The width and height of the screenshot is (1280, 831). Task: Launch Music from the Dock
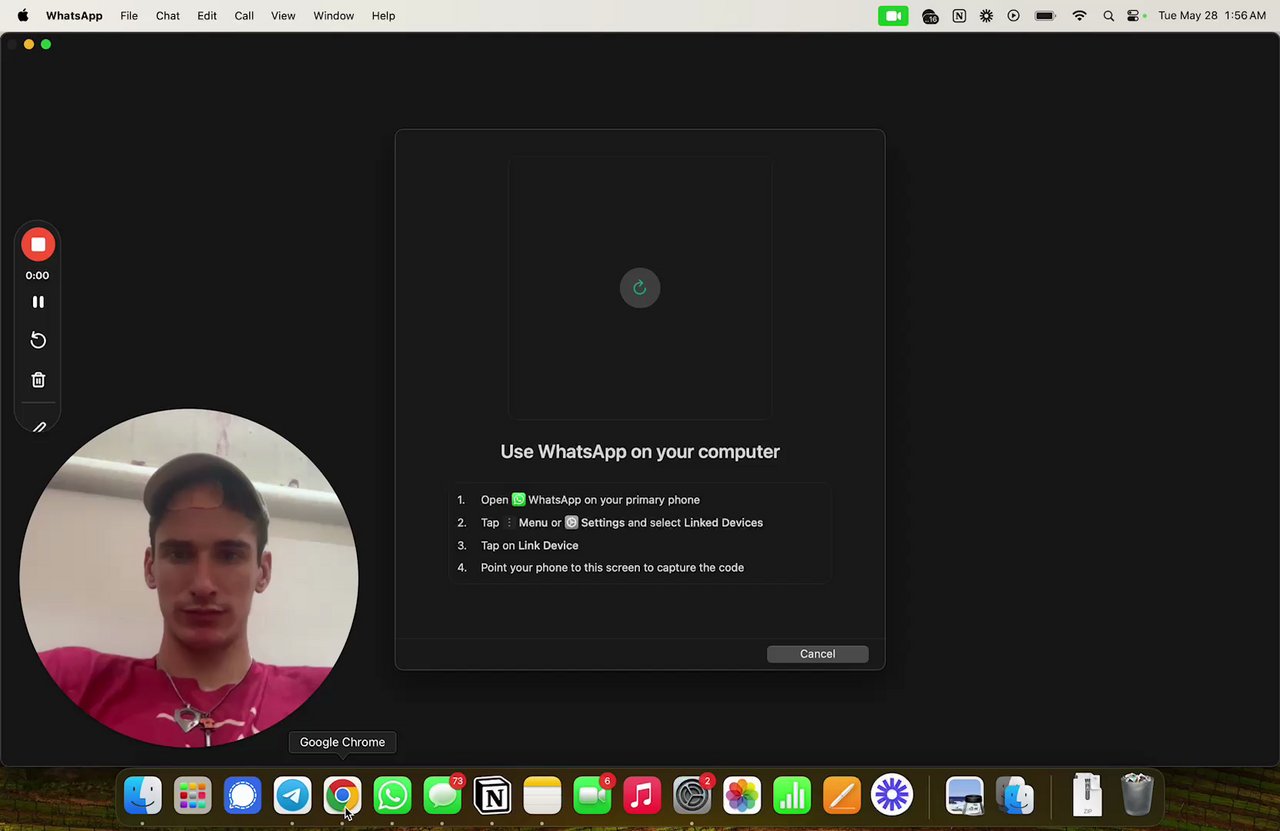click(x=642, y=796)
